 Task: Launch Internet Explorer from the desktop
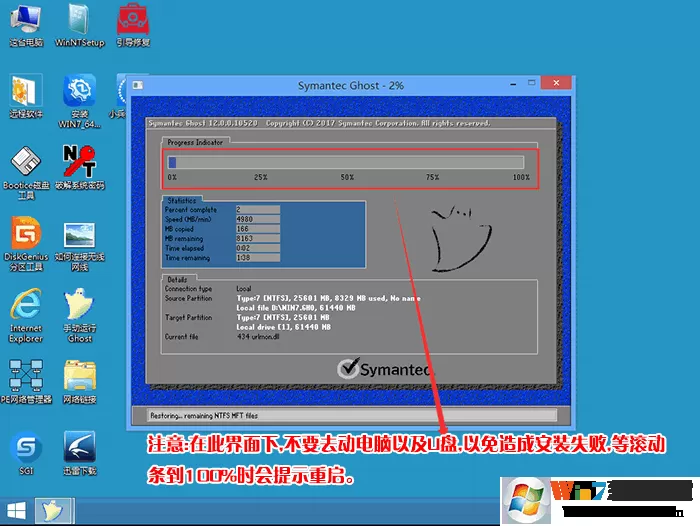(x=26, y=316)
